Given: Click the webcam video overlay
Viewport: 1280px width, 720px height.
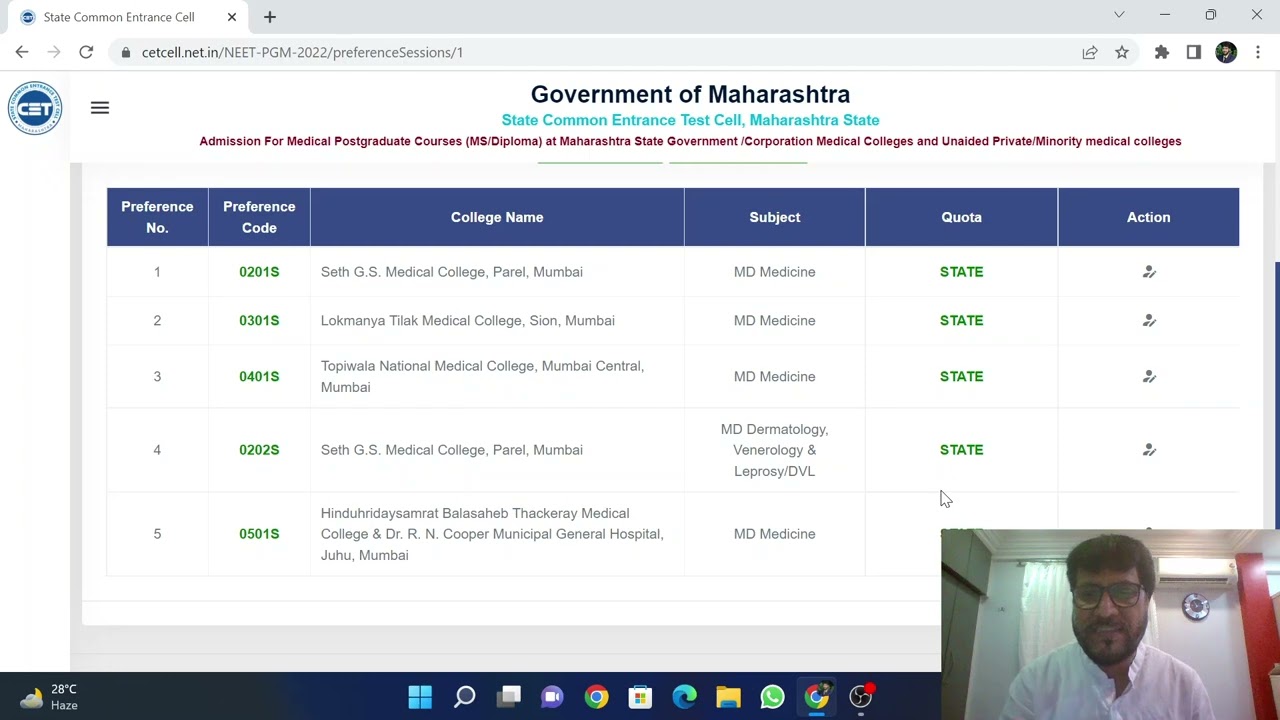Looking at the screenshot, I should (1110, 625).
